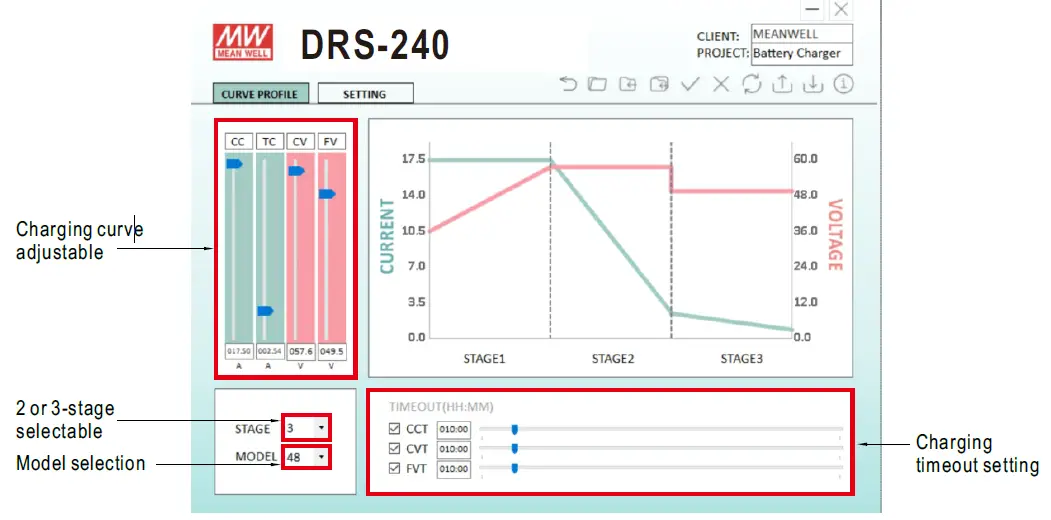1051x520 pixels.
Task: Toggle the CVT timeout checkbox
Action: [394, 449]
